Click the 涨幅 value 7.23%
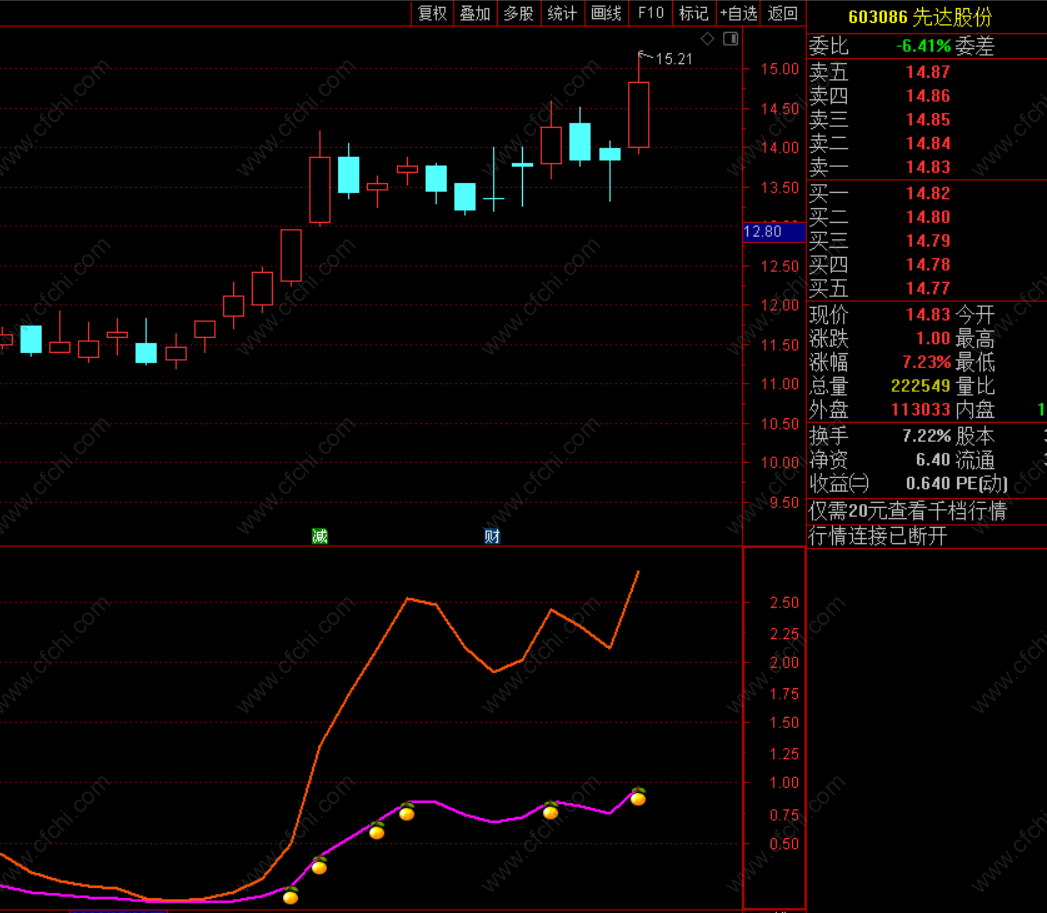 tap(926, 363)
